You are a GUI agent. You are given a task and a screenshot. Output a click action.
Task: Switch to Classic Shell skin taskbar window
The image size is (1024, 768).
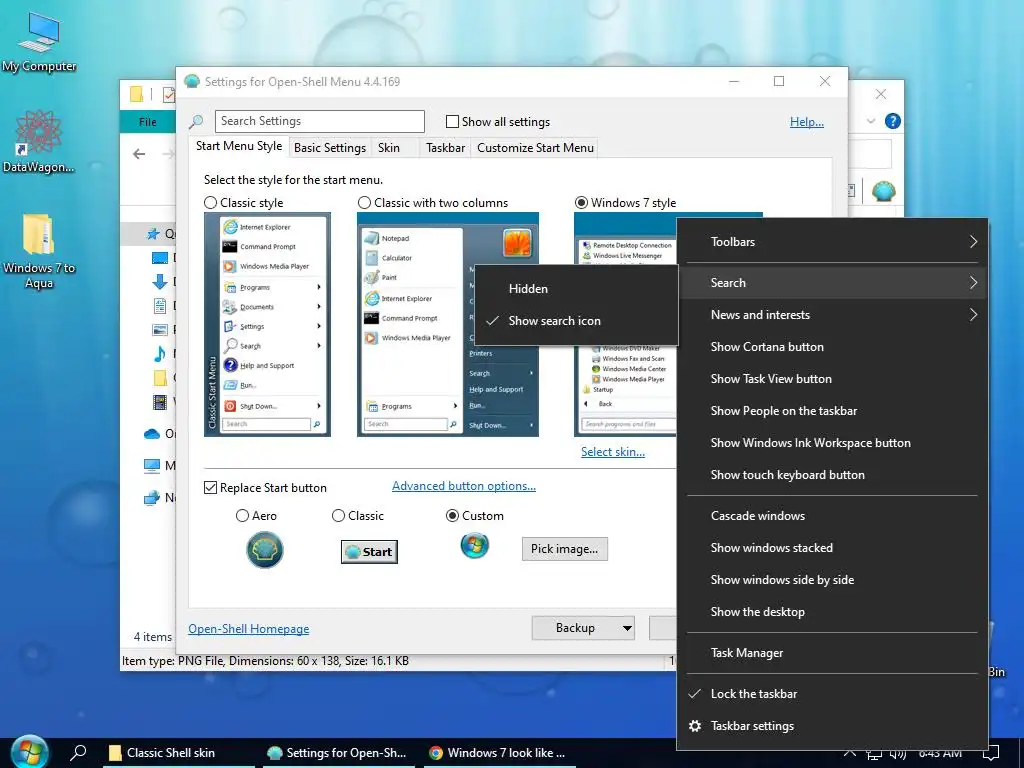[x=180, y=753]
